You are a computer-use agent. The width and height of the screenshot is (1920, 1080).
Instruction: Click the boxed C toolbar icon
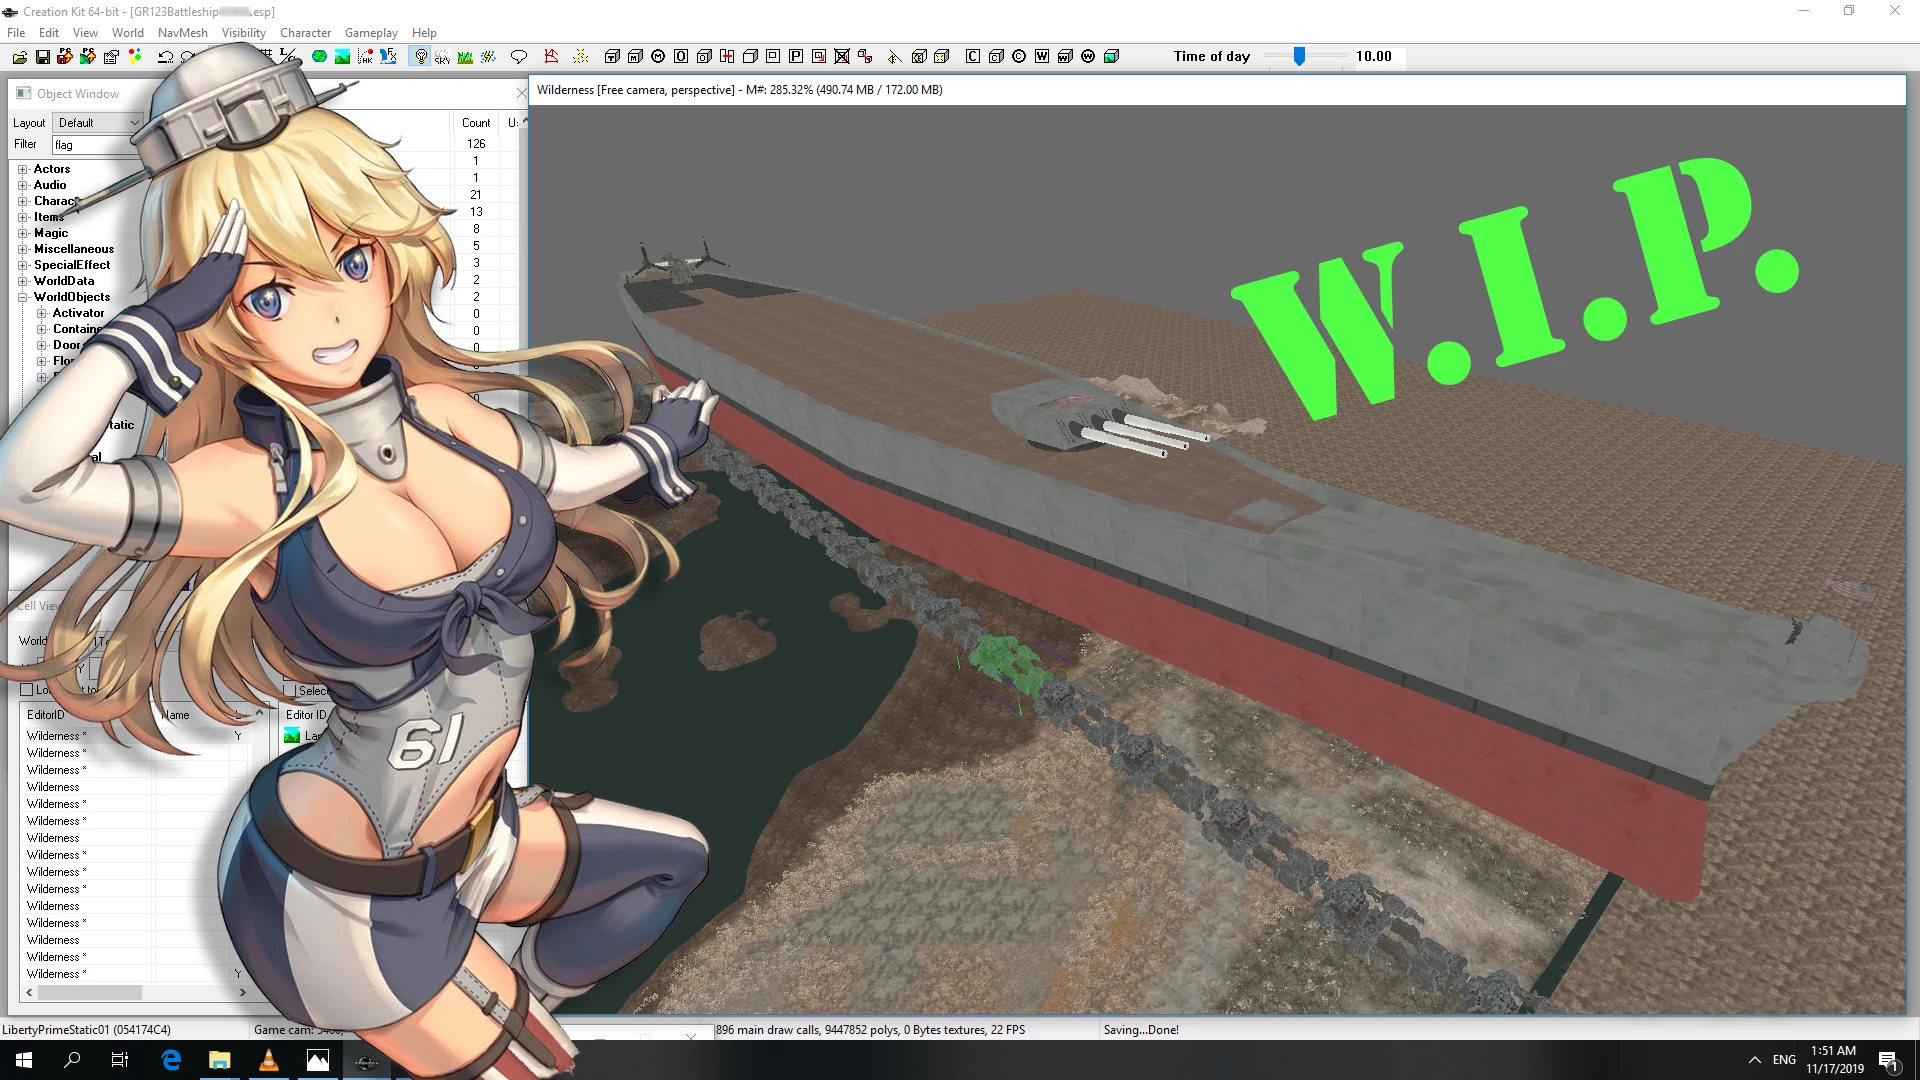[x=973, y=57]
